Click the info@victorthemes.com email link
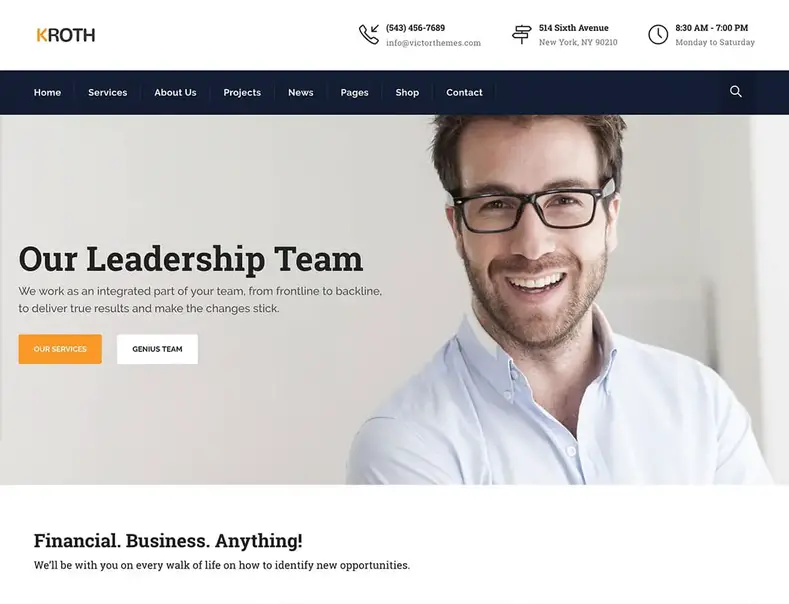The width and height of the screenshot is (789, 604). (x=433, y=43)
